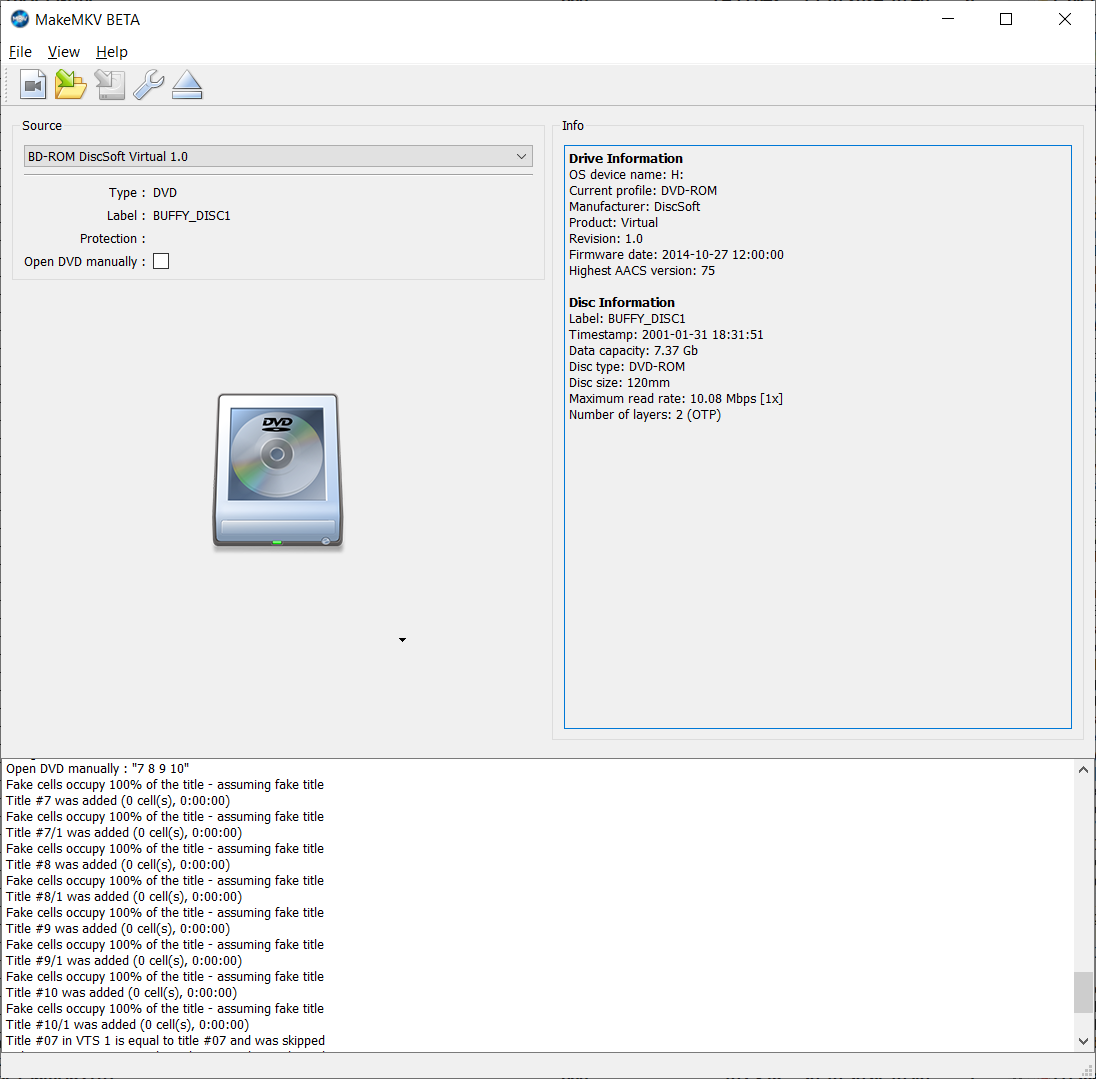Select the 'Current profile: DVD-ROM' line
The image size is (1096, 1079).
point(643,191)
